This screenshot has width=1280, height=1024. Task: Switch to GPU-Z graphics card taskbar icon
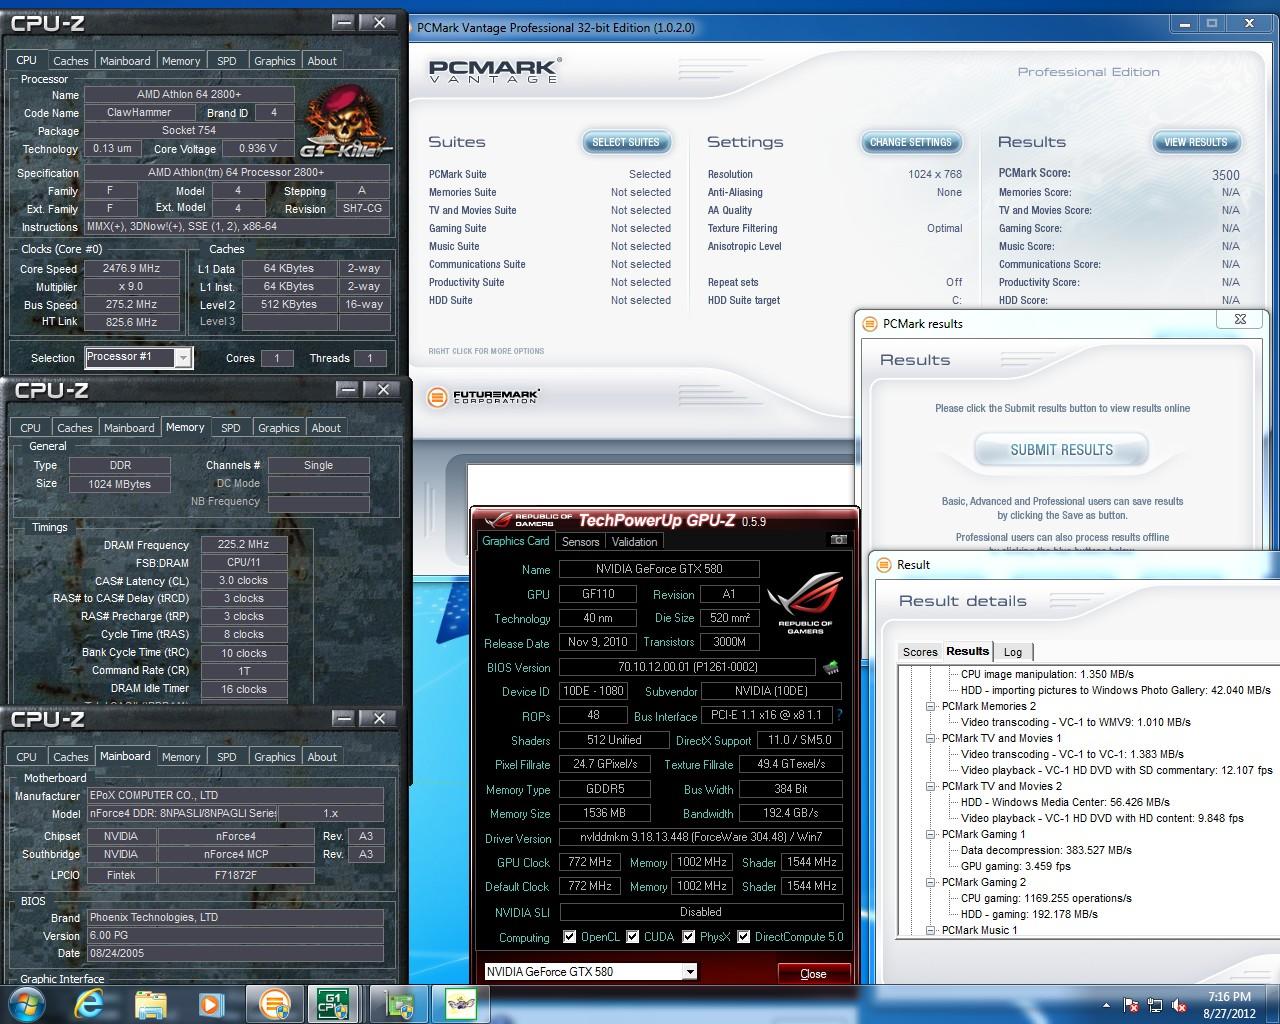pos(400,1003)
